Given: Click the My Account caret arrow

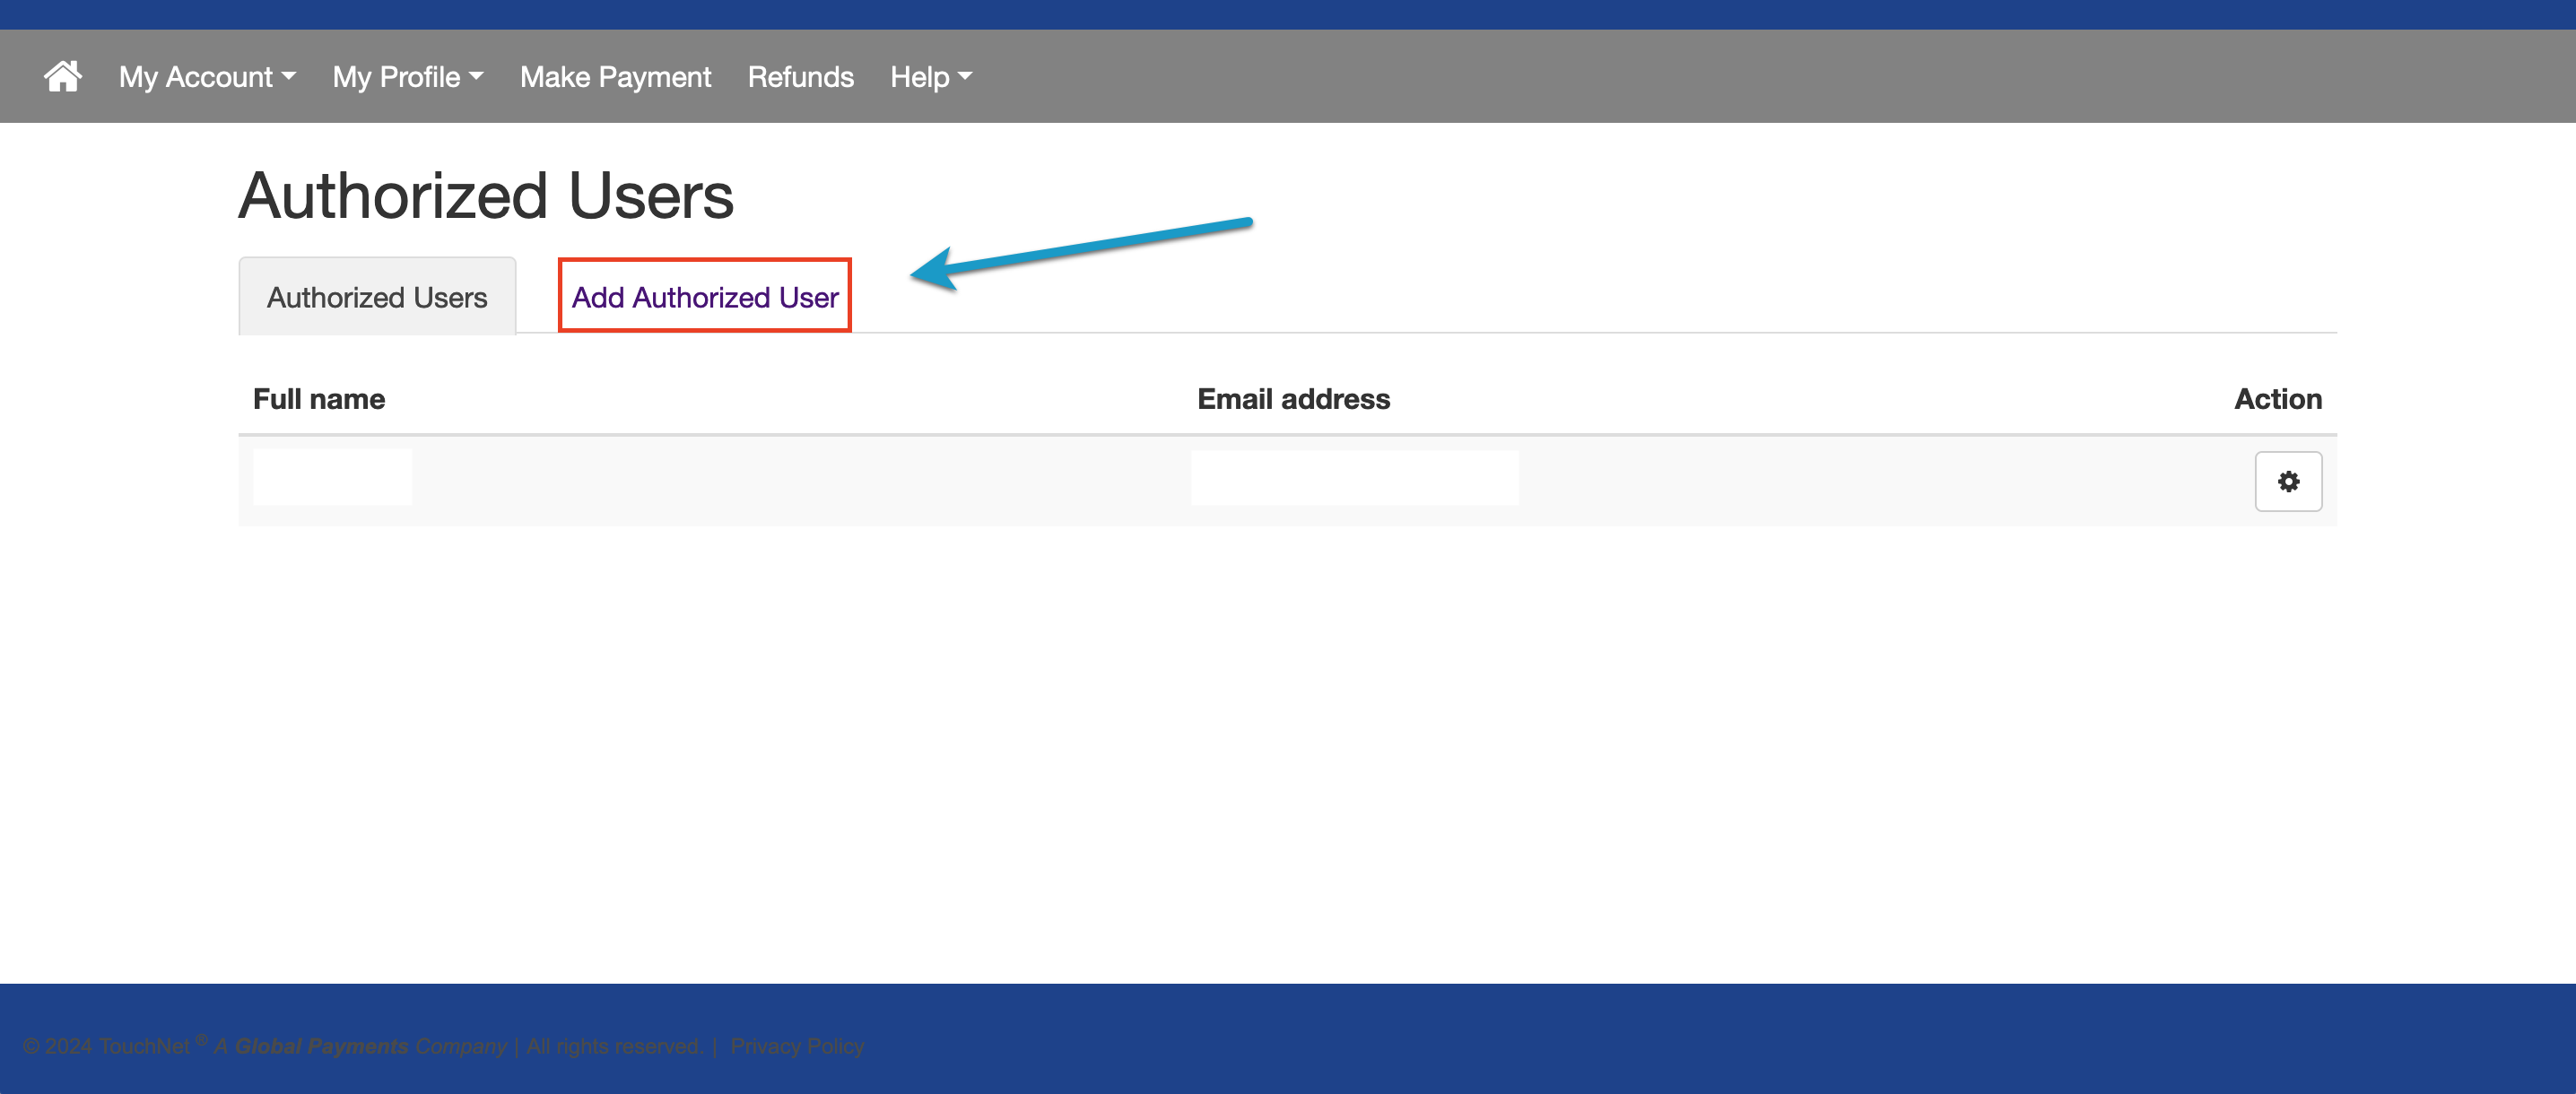Looking at the screenshot, I should [x=289, y=76].
